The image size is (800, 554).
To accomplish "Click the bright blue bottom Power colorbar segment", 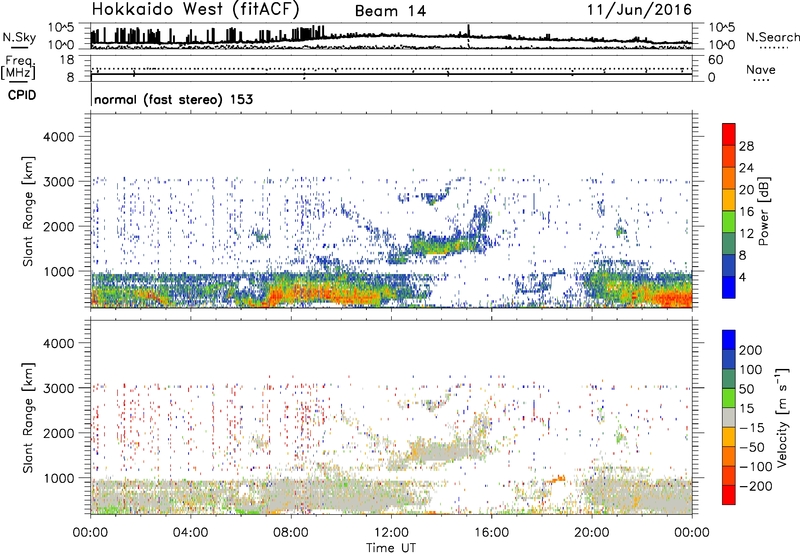I will pos(729,287).
